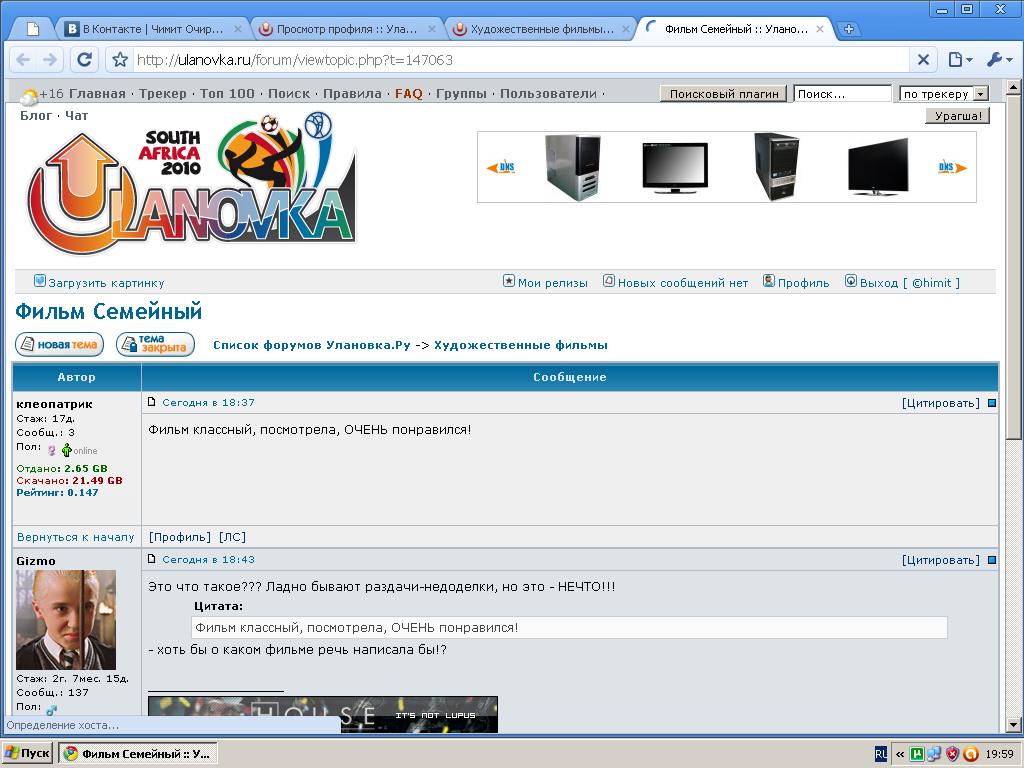Image resolution: width=1024 pixels, height=768 pixels.
Task: Click клеопатрик's online status indicator
Action: (x=68, y=450)
